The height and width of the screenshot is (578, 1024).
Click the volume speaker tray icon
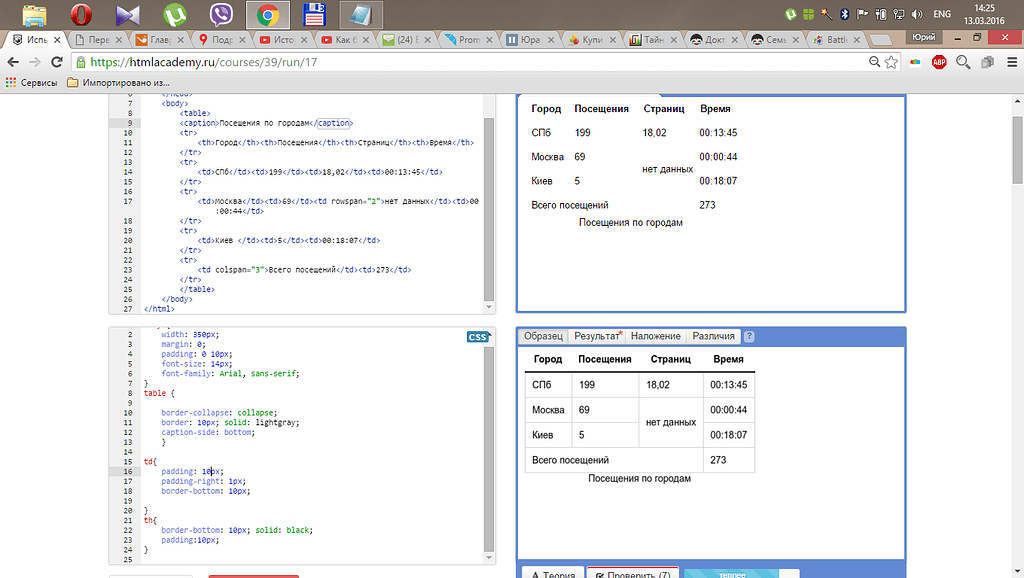click(x=917, y=14)
